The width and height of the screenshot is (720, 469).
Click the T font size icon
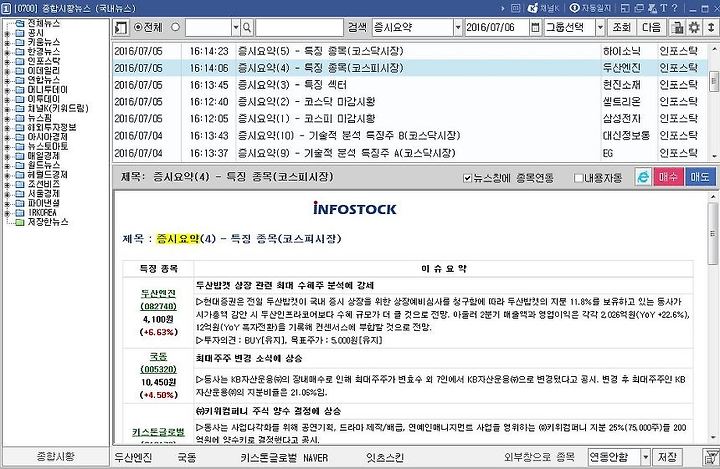[x=663, y=8]
